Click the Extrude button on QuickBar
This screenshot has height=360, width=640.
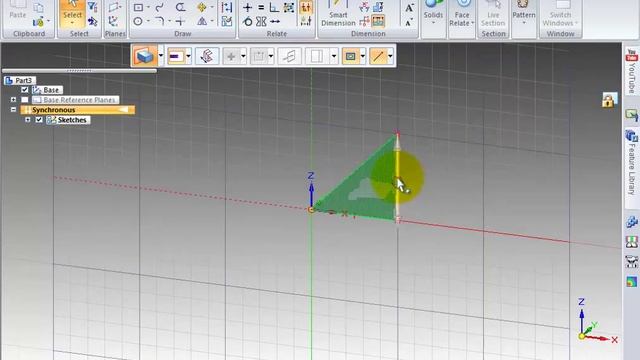click(x=145, y=56)
